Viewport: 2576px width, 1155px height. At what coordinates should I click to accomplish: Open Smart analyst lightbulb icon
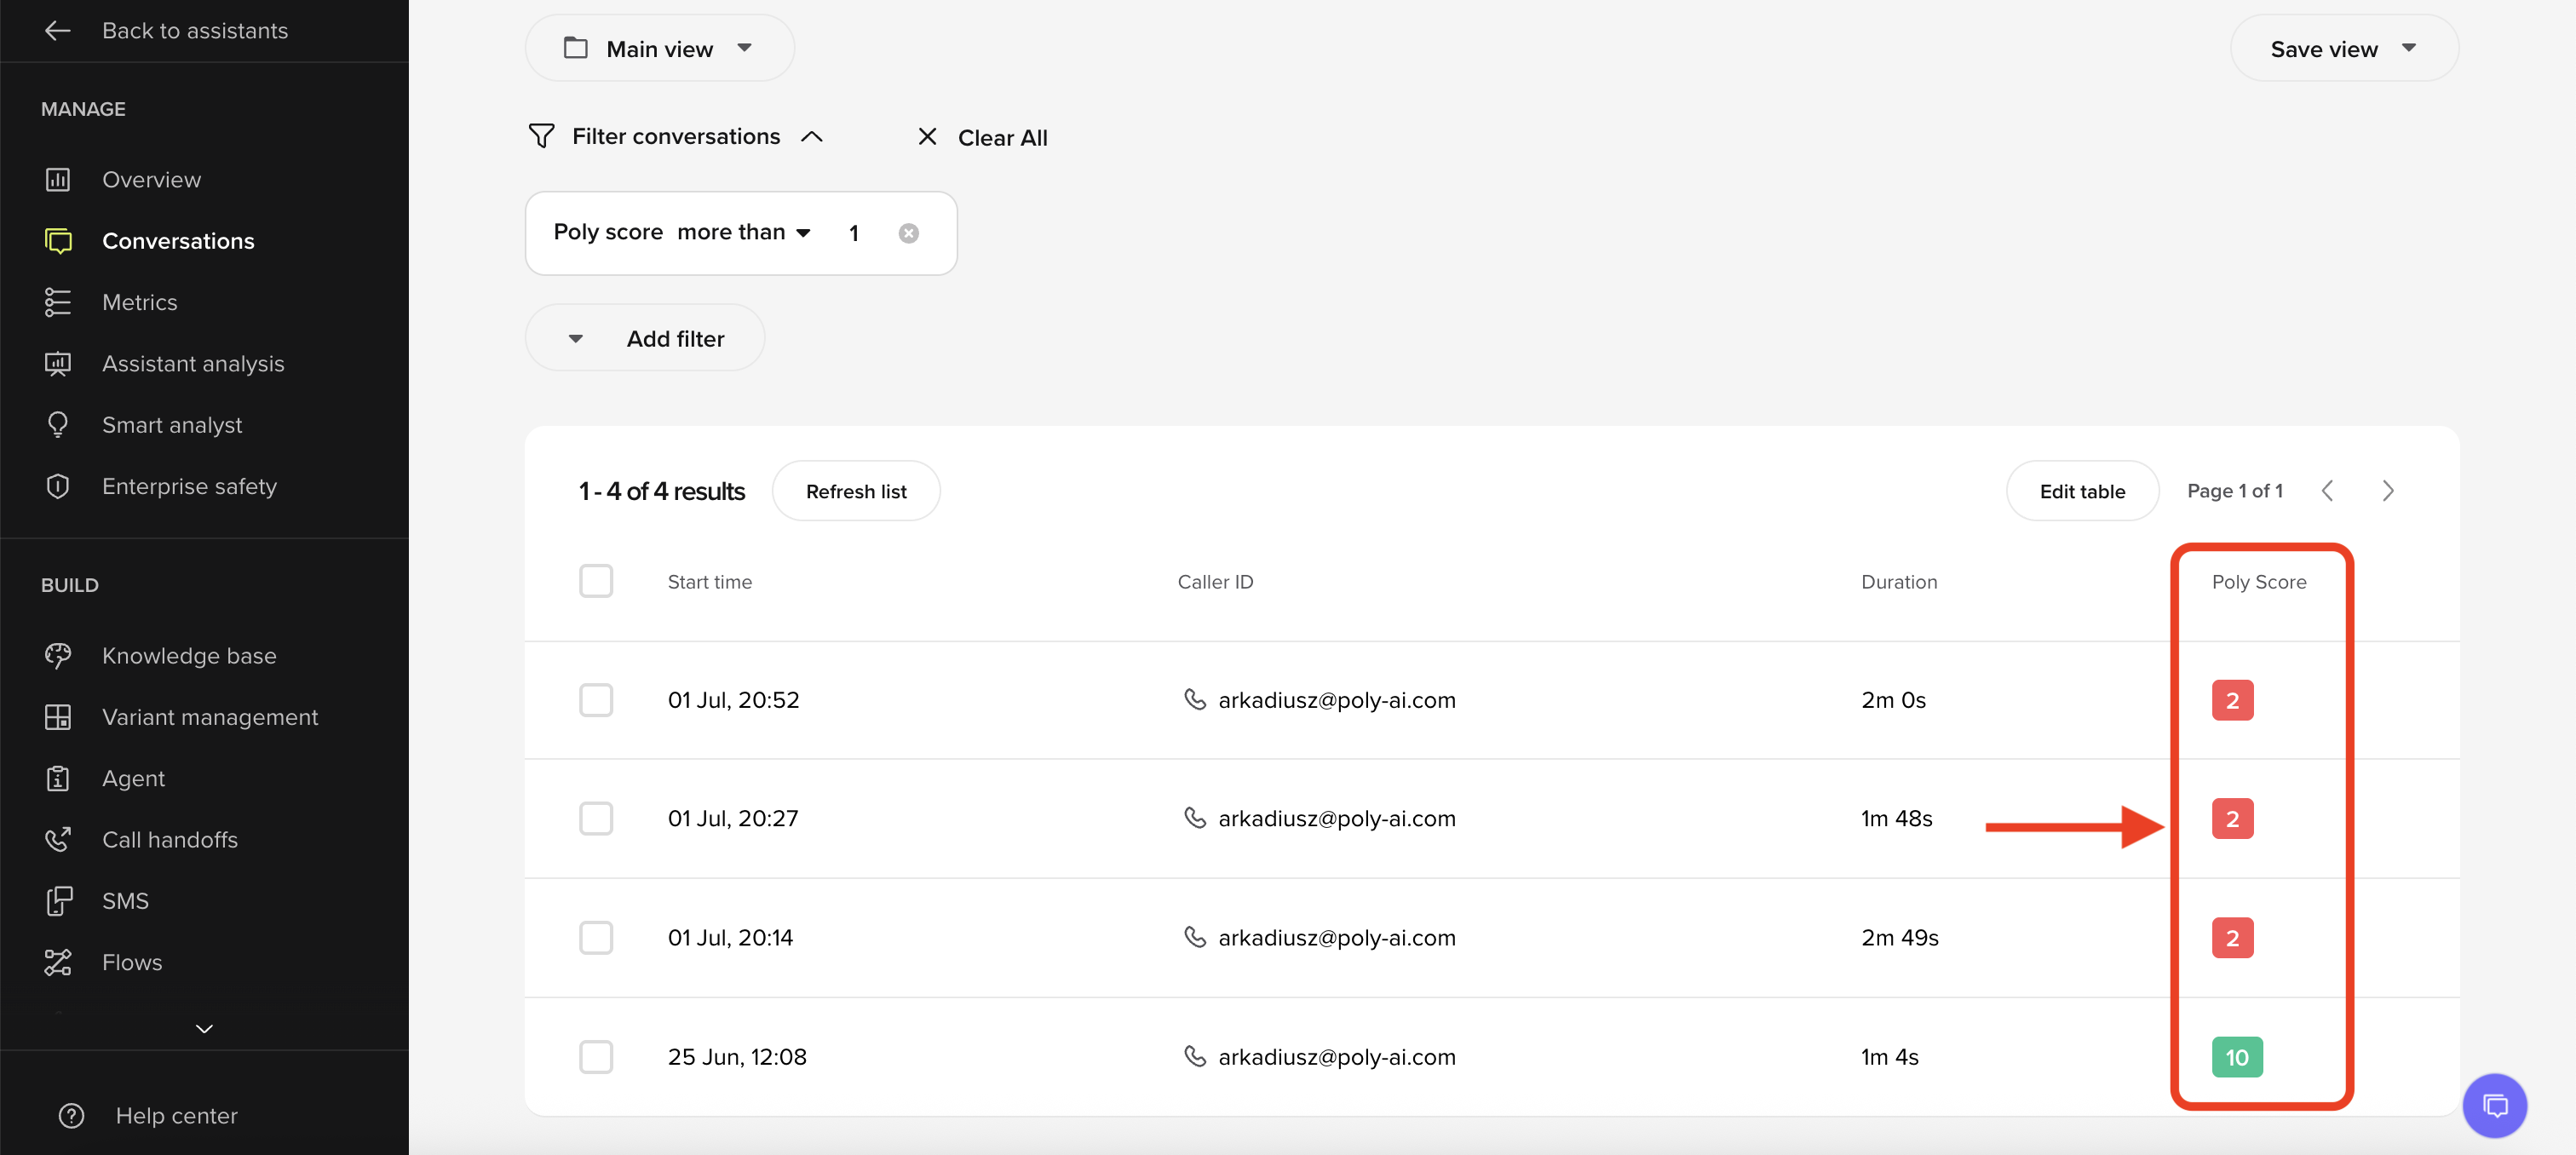point(58,425)
